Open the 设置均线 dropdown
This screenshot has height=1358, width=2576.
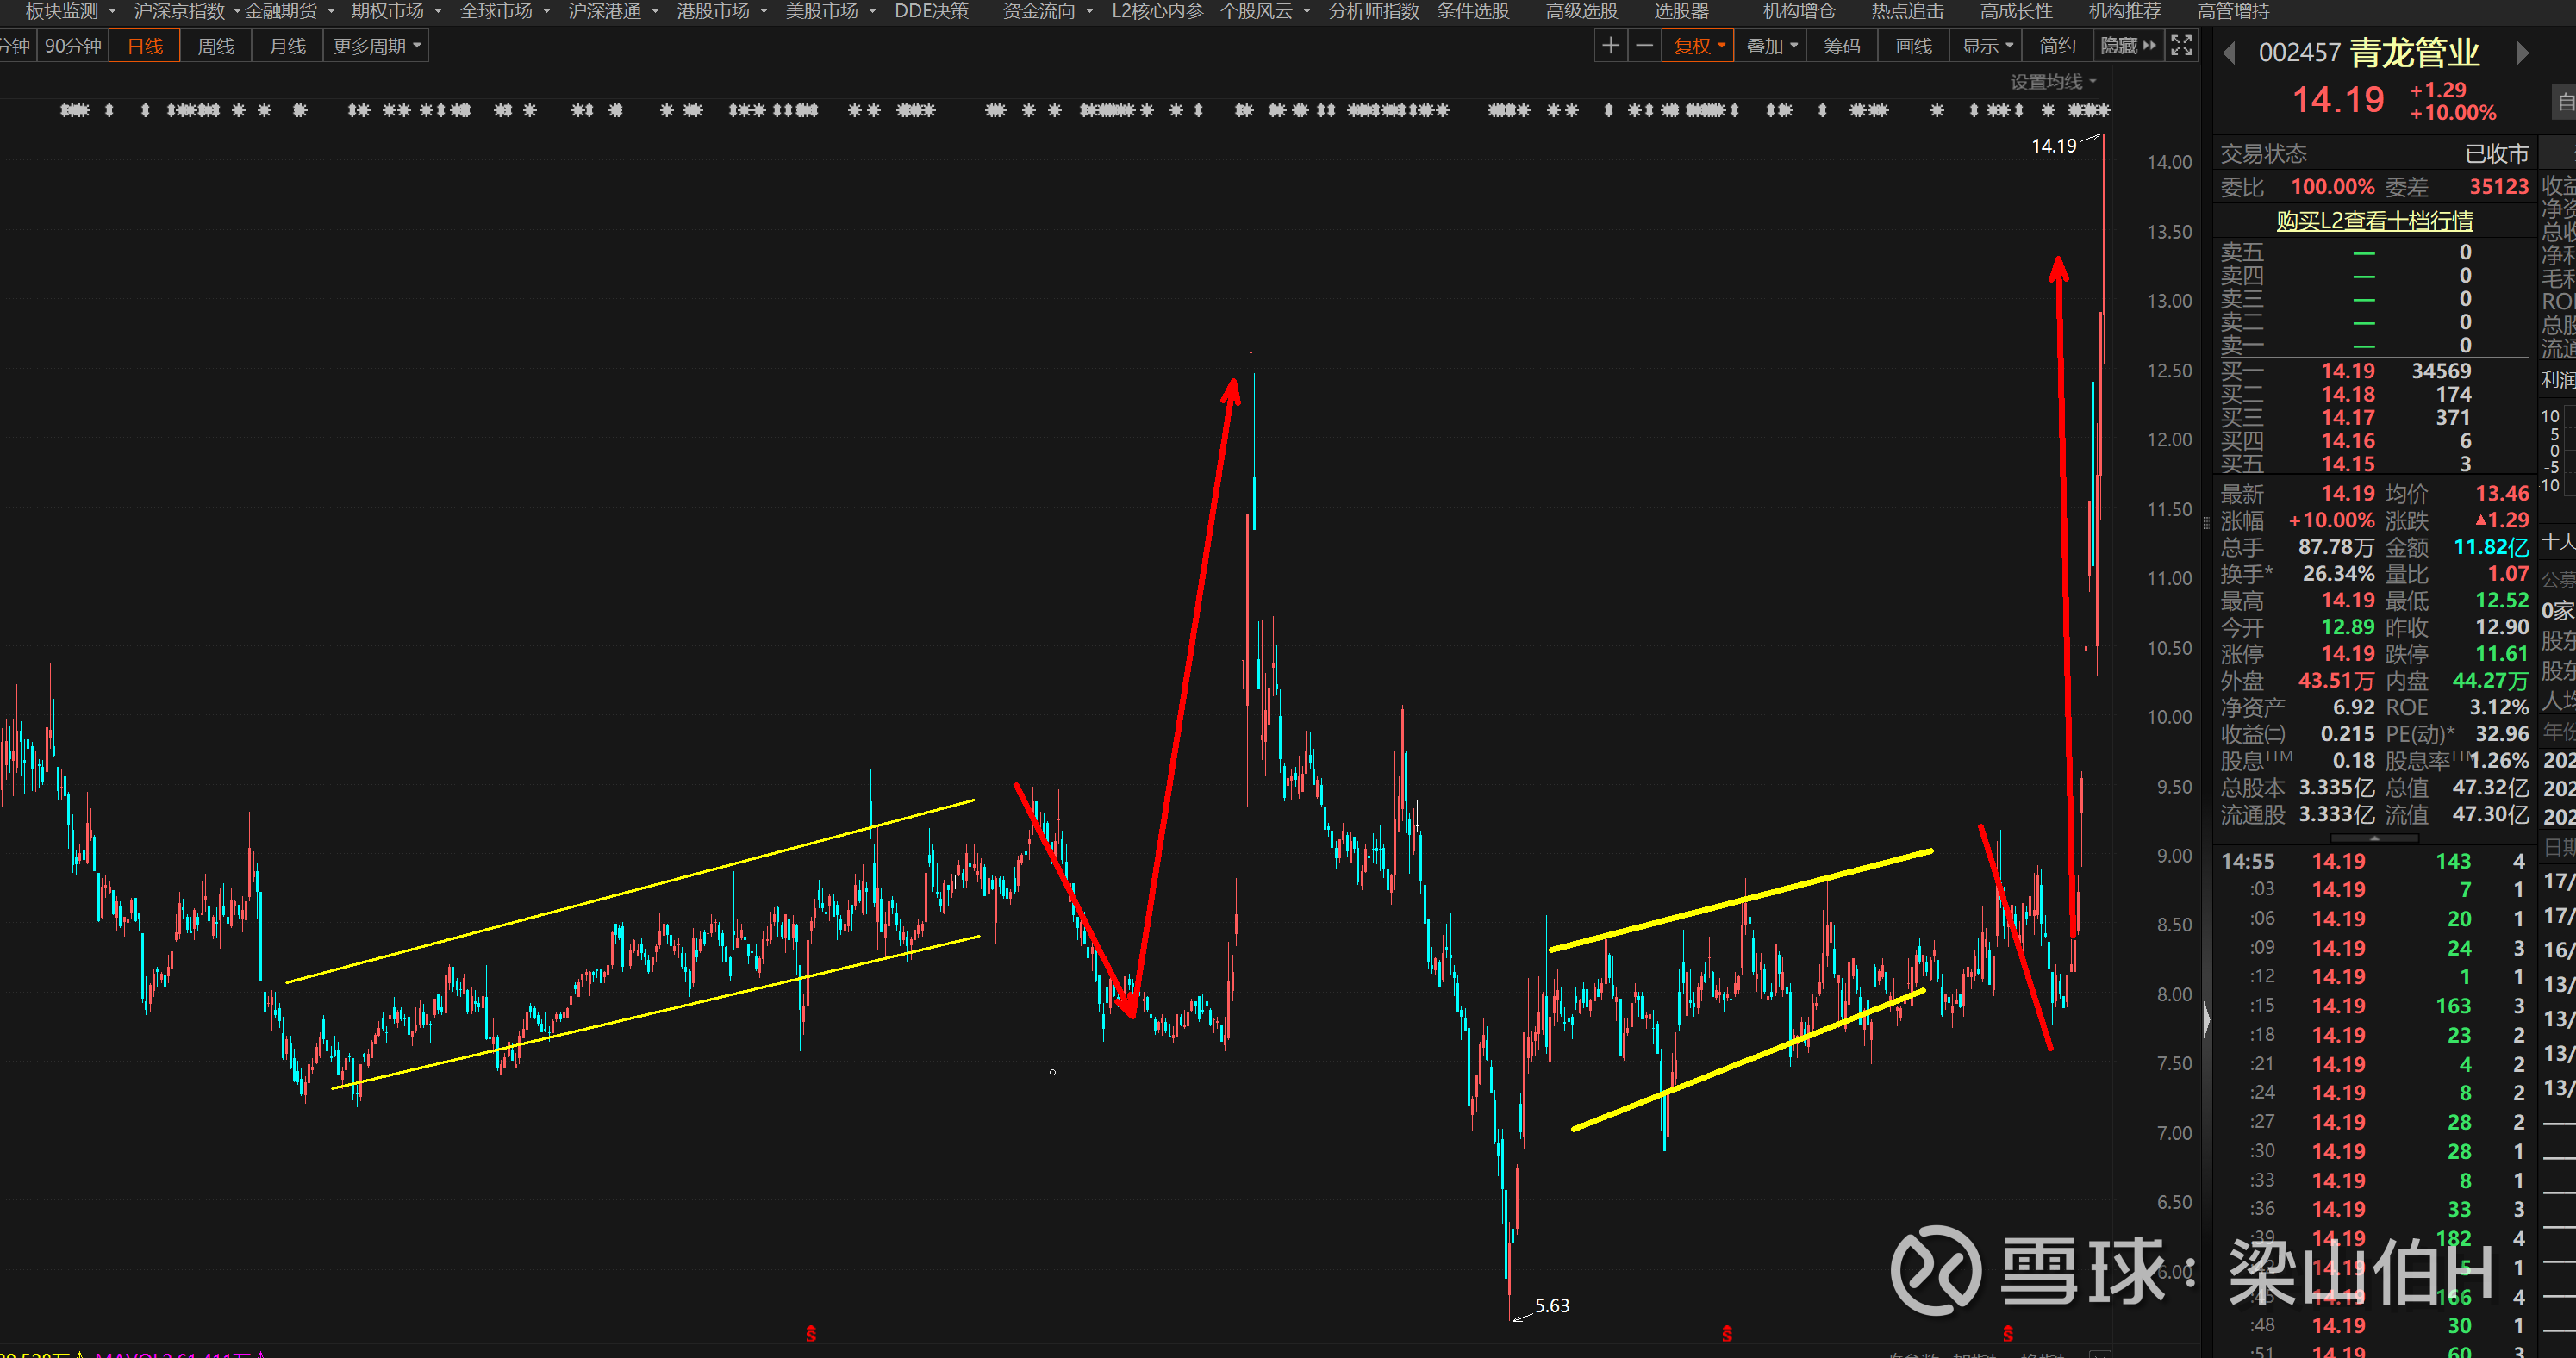tap(2053, 82)
